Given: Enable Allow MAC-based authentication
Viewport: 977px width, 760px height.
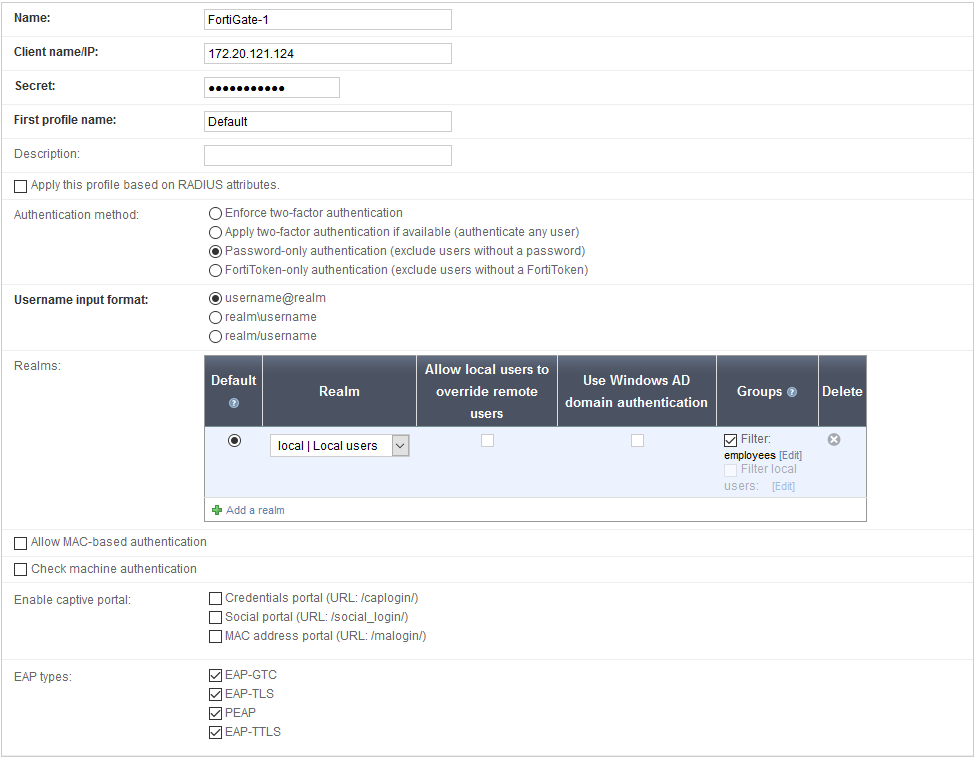Looking at the screenshot, I should pos(21,543).
